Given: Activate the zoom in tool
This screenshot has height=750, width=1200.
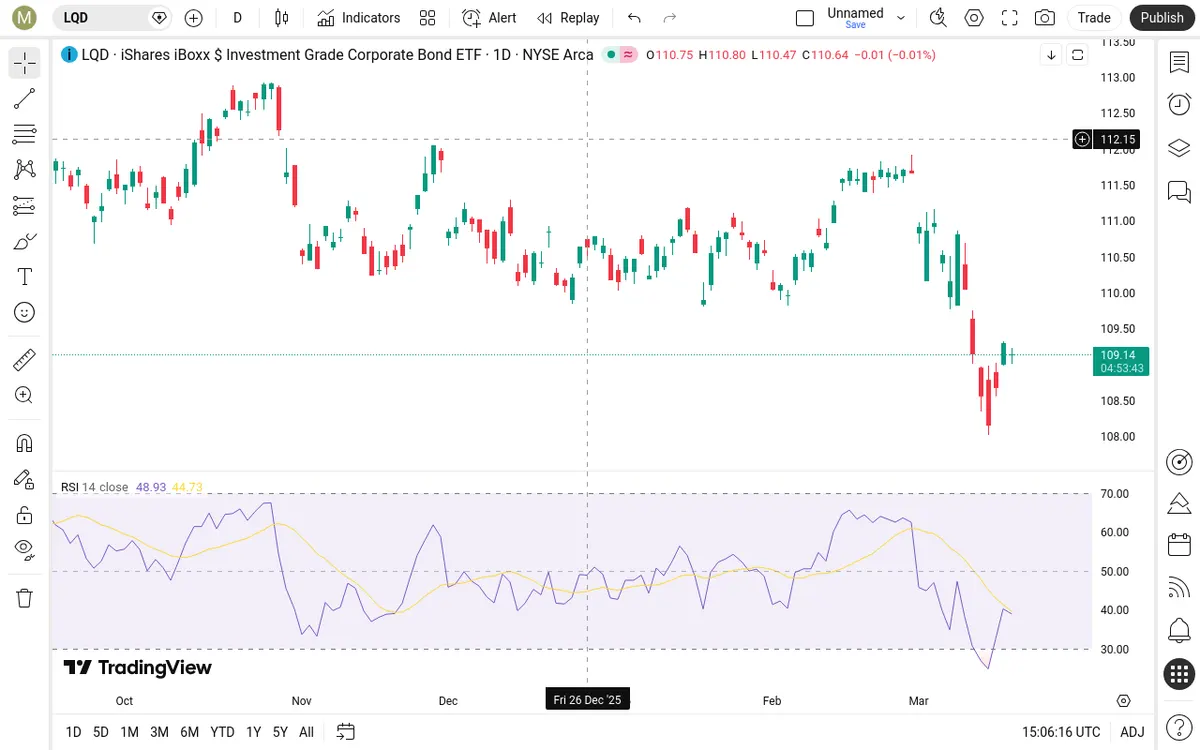Looking at the screenshot, I should coord(25,395).
